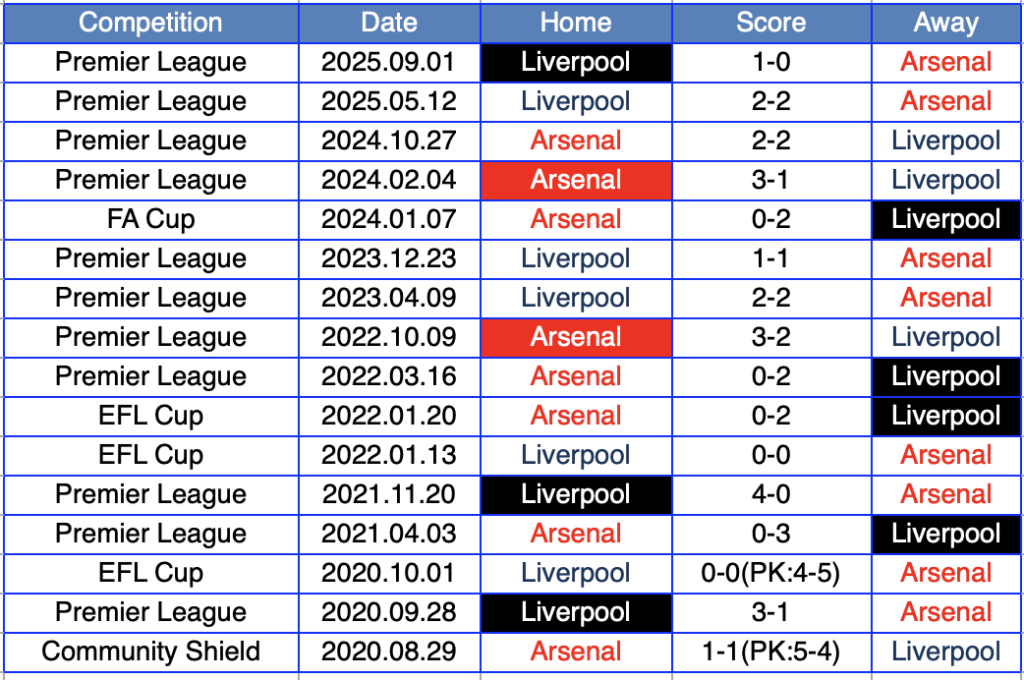Select the date cell 2021.11.20
This screenshot has height=680, width=1024.
pyautogui.click(x=388, y=494)
